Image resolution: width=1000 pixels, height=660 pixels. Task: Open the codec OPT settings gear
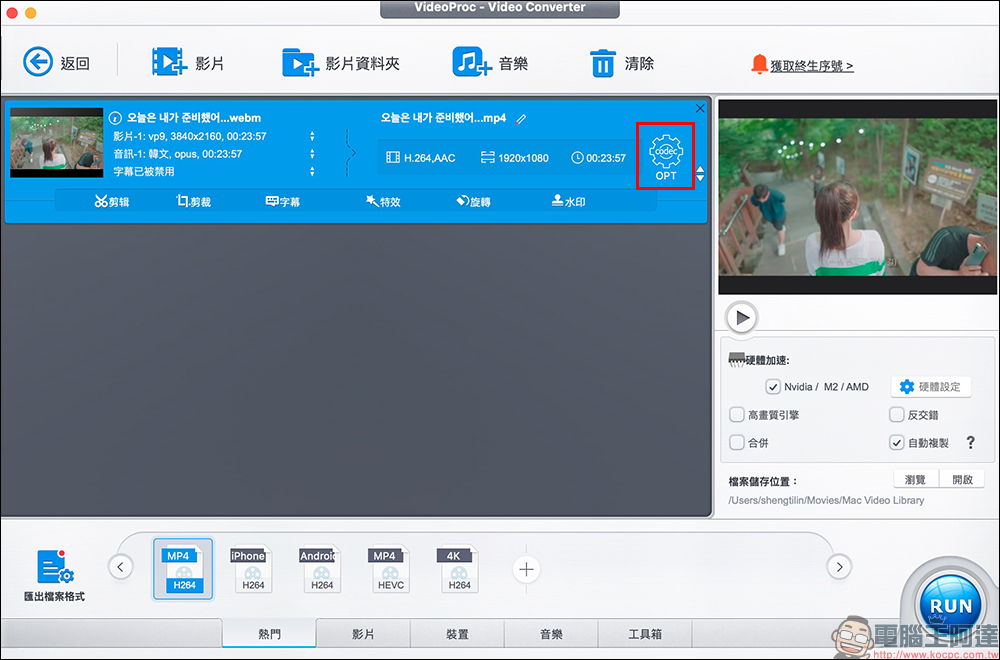pos(665,154)
